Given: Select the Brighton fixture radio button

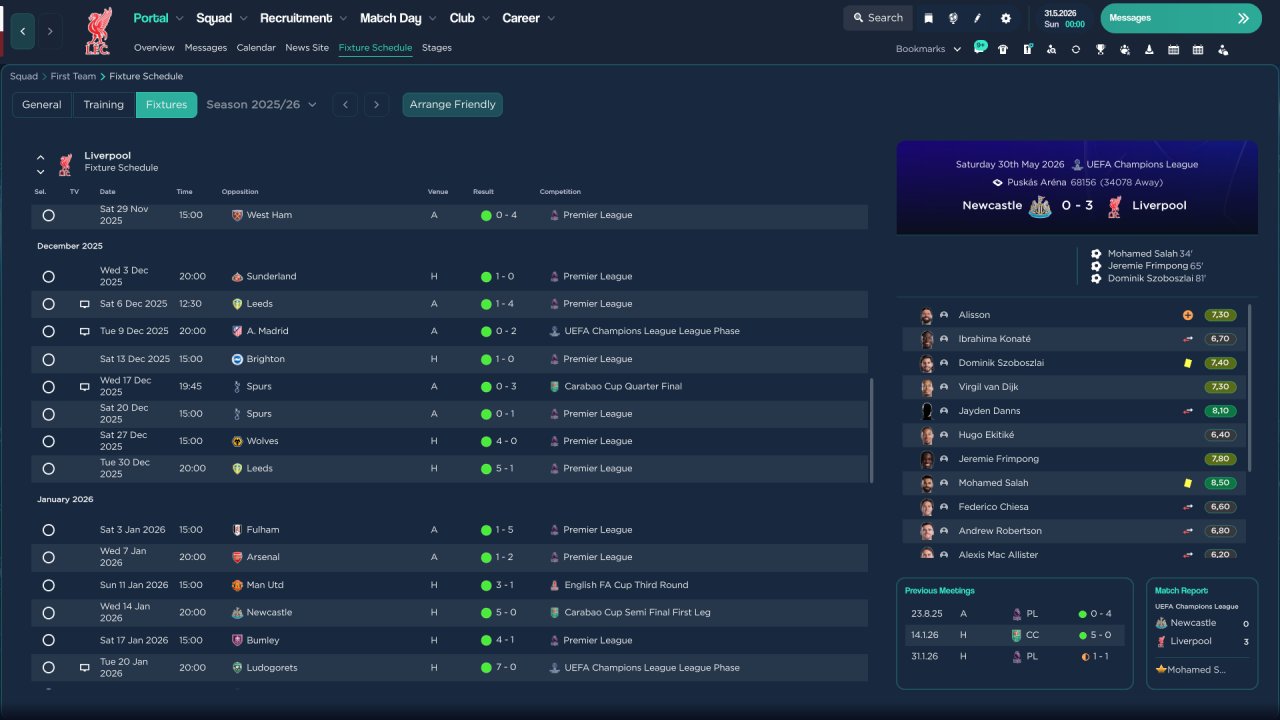Looking at the screenshot, I should click(x=48, y=359).
